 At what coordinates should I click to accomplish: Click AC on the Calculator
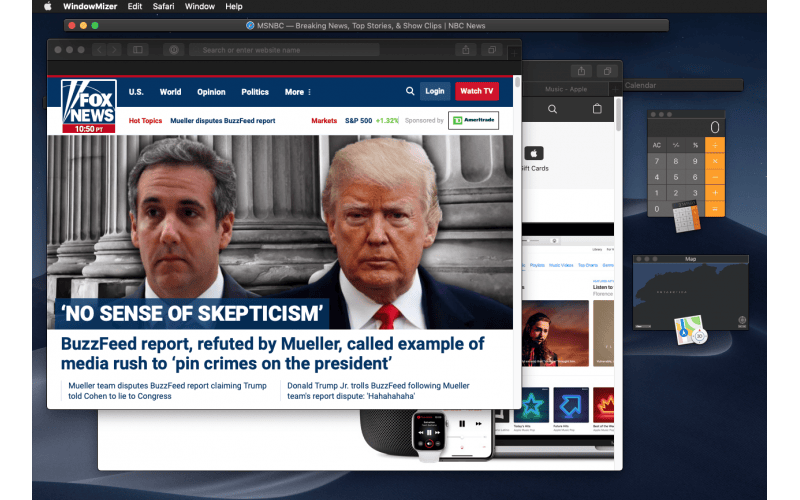tap(657, 145)
